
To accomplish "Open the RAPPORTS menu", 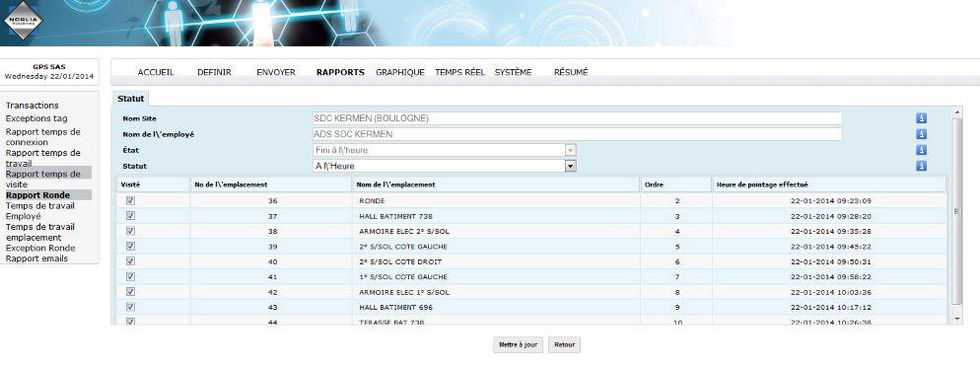I will (x=340, y=72).
